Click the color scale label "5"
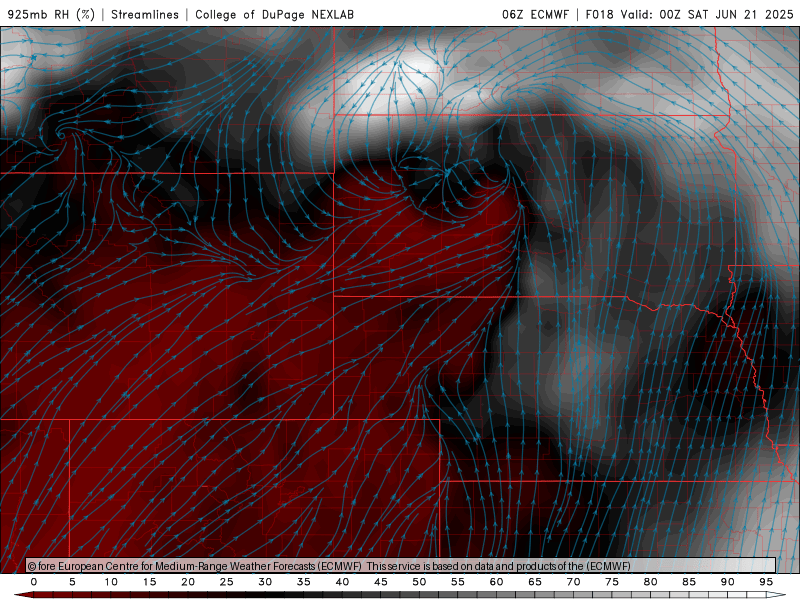Screen dimensions: 800x600 tap(72, 582)
